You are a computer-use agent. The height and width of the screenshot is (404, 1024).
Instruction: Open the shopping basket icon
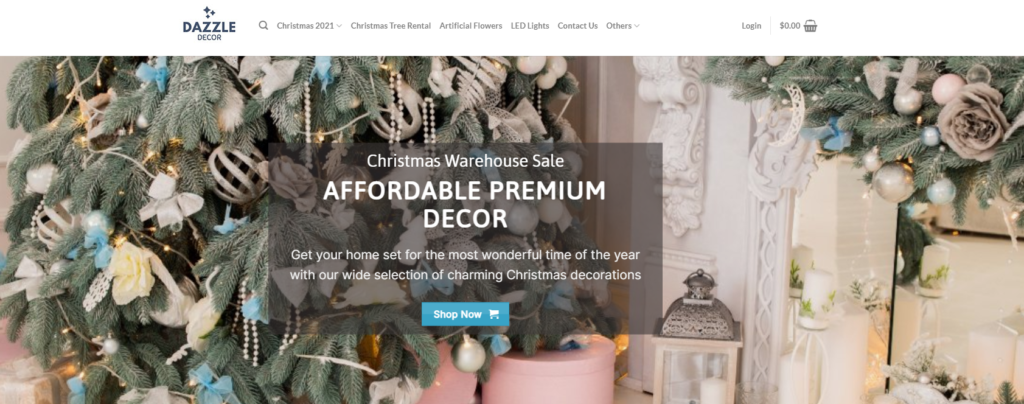(x=810, y=26)
